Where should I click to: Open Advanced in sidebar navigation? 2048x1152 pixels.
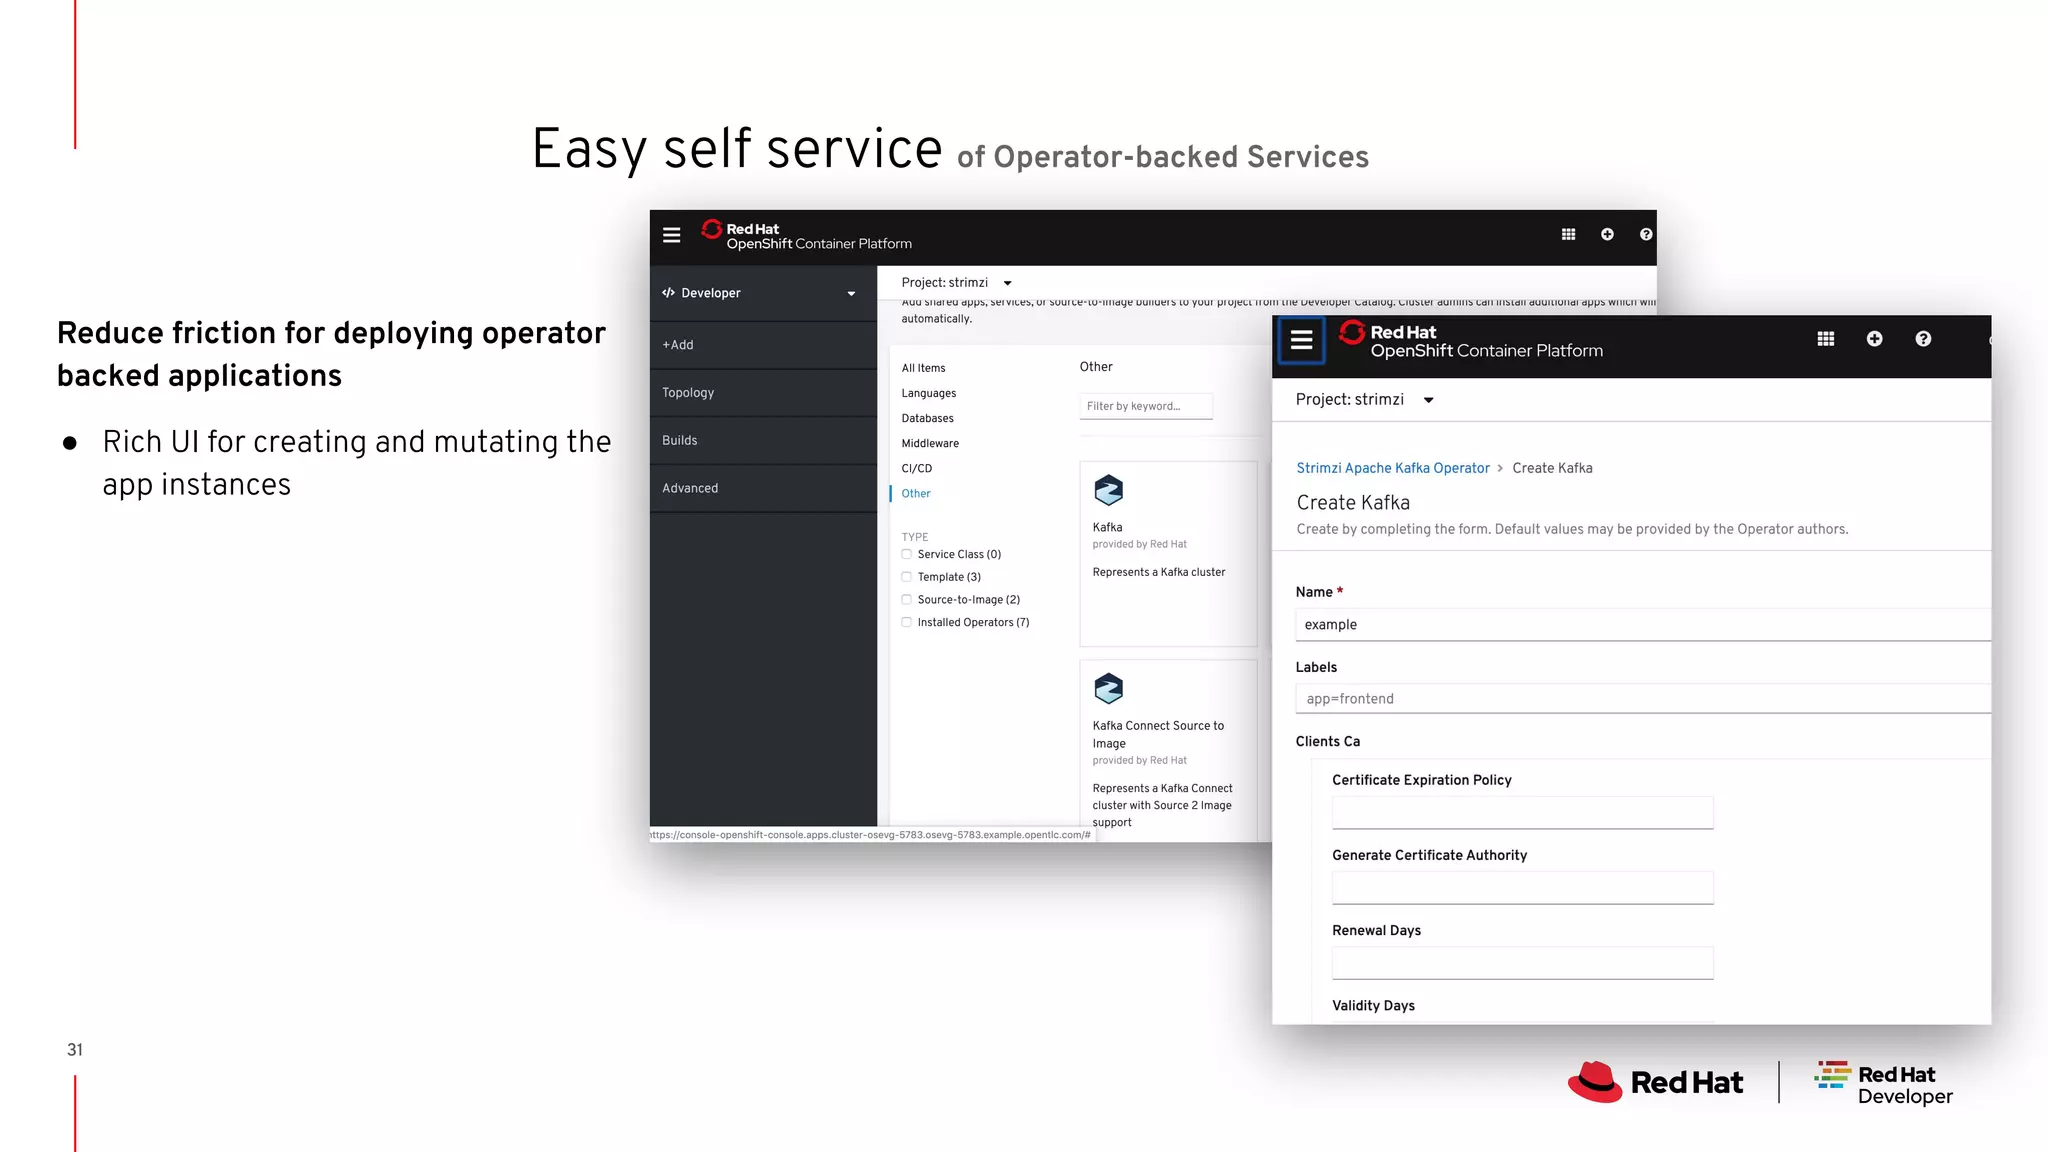(x=763, y=488)
